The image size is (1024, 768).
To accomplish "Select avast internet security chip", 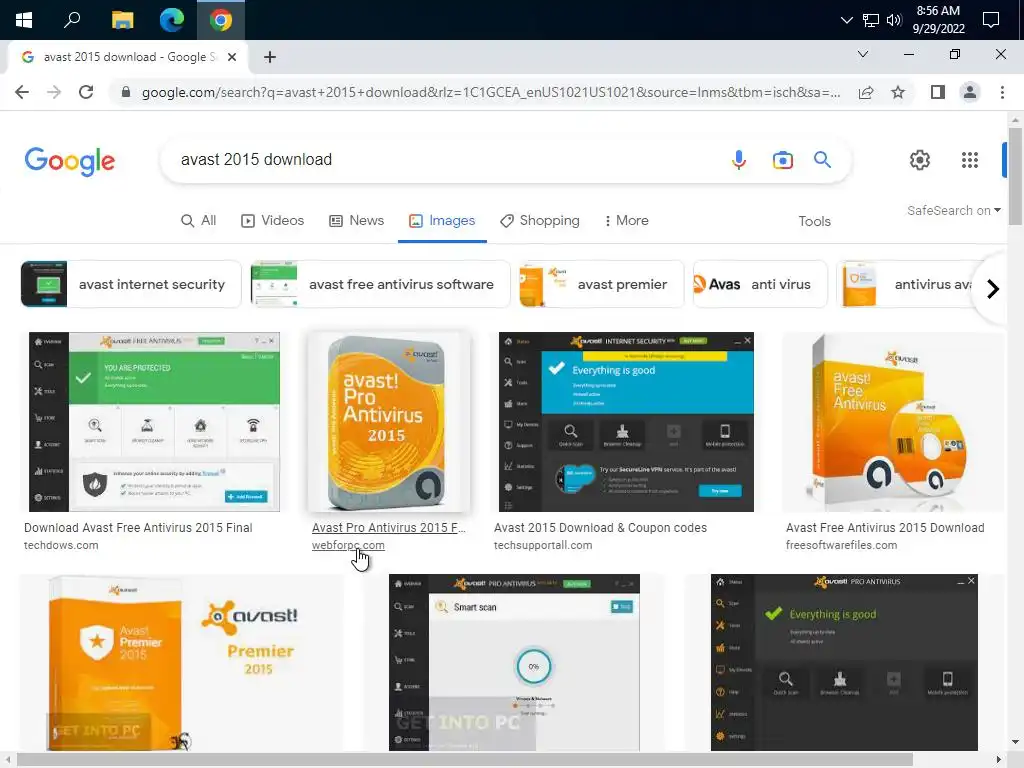I will coord(131,284).
